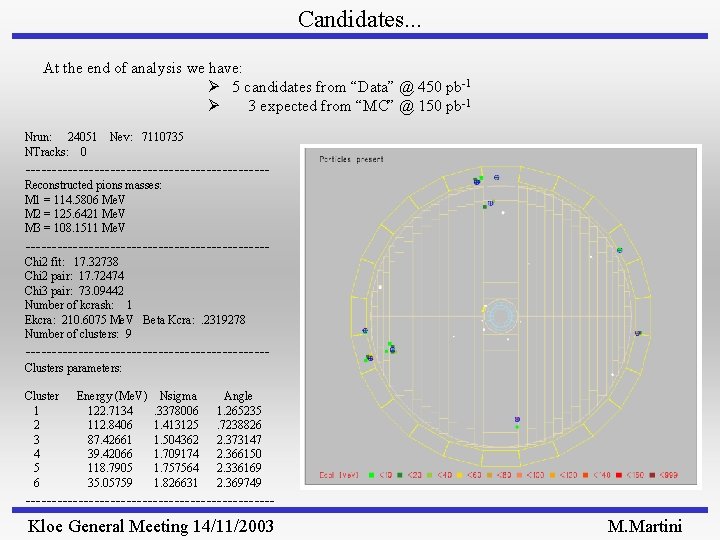Click the 'Chi3 pair: 73.09442' line
Screen dimensions: 720x540
74,291
